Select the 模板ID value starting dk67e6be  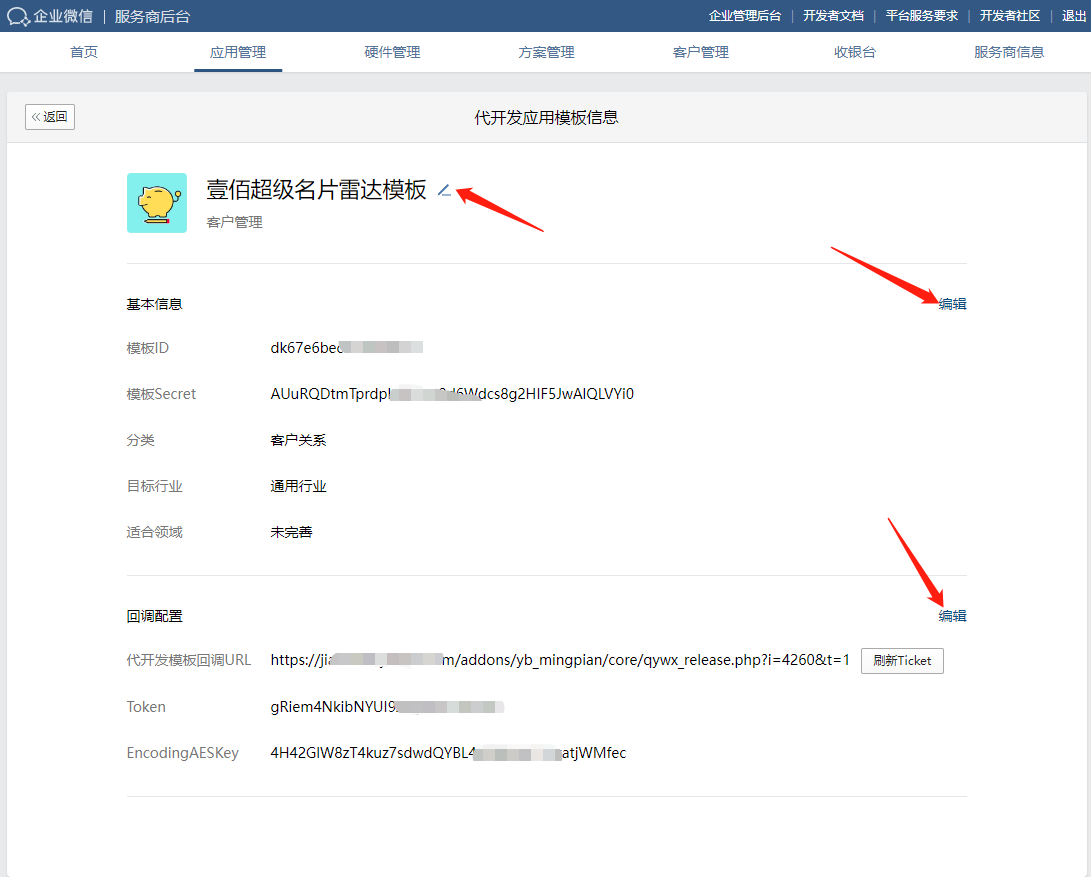tap(347, 348)
